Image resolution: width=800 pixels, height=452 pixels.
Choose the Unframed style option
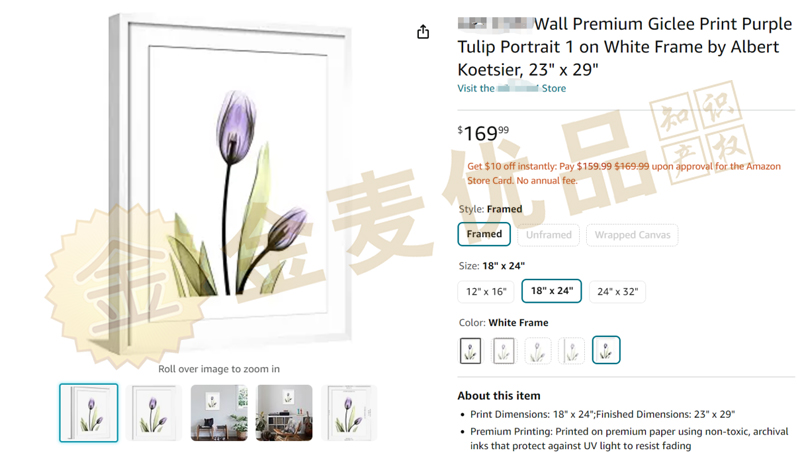(x=548, y=235)
